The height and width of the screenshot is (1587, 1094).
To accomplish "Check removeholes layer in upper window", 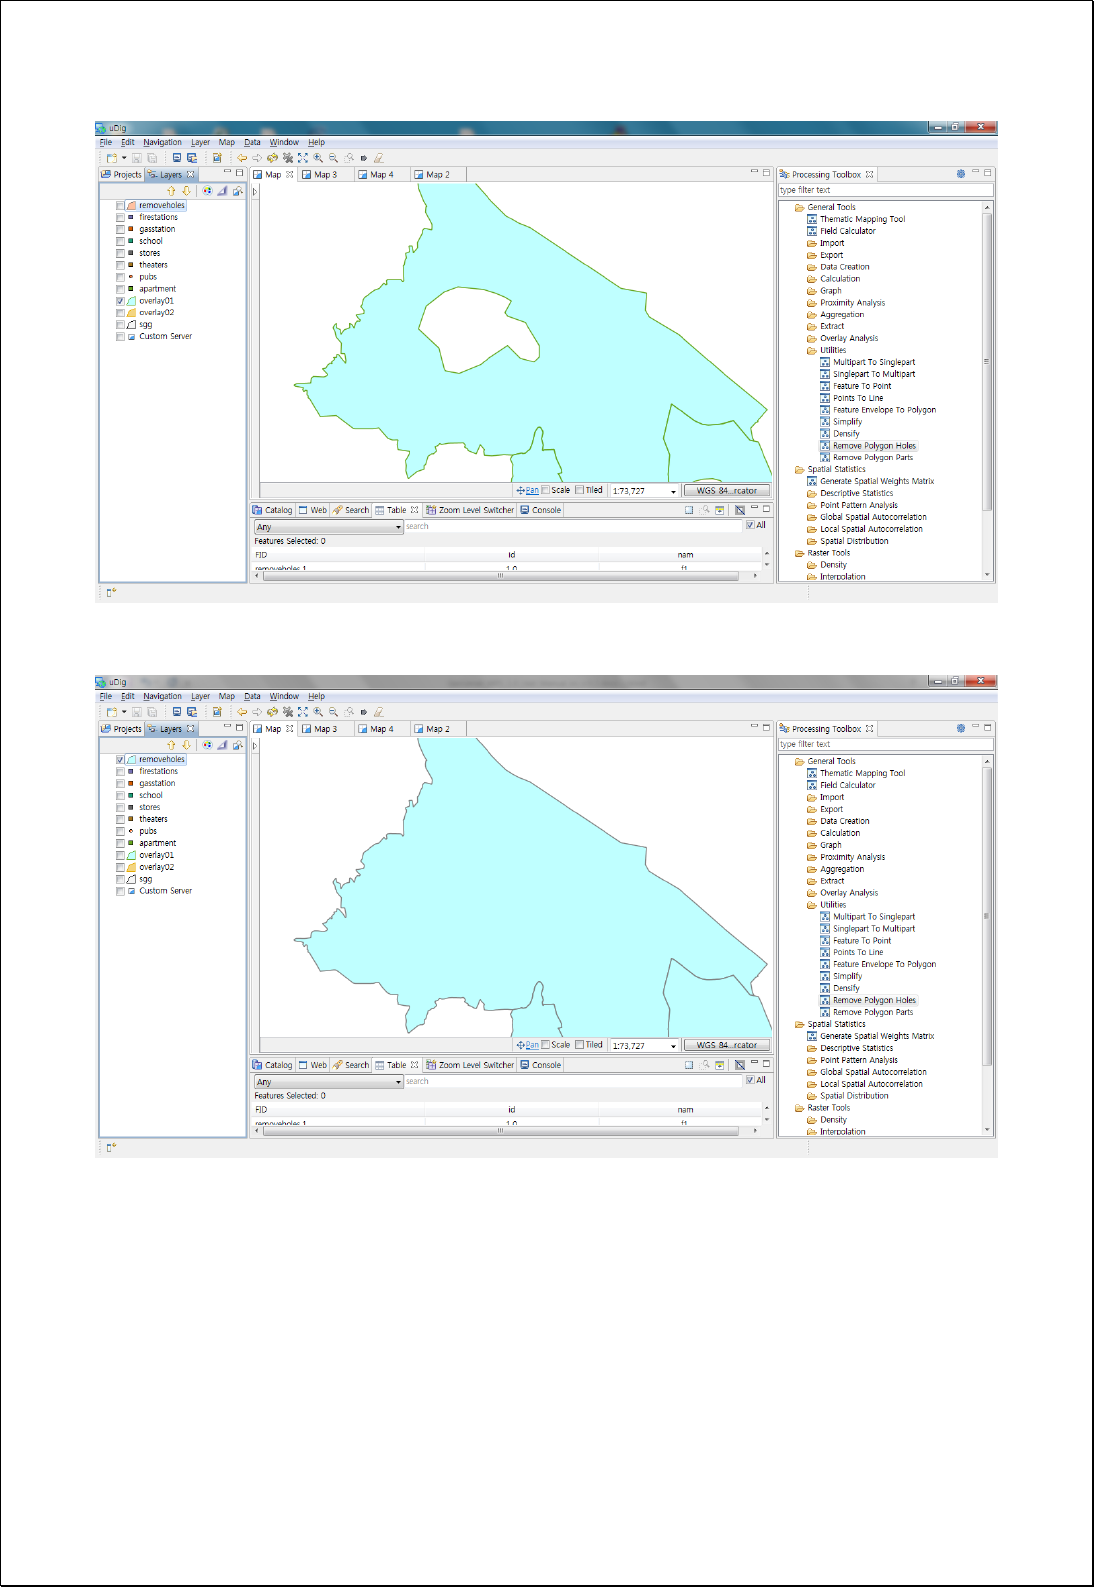I will [120, 205].
